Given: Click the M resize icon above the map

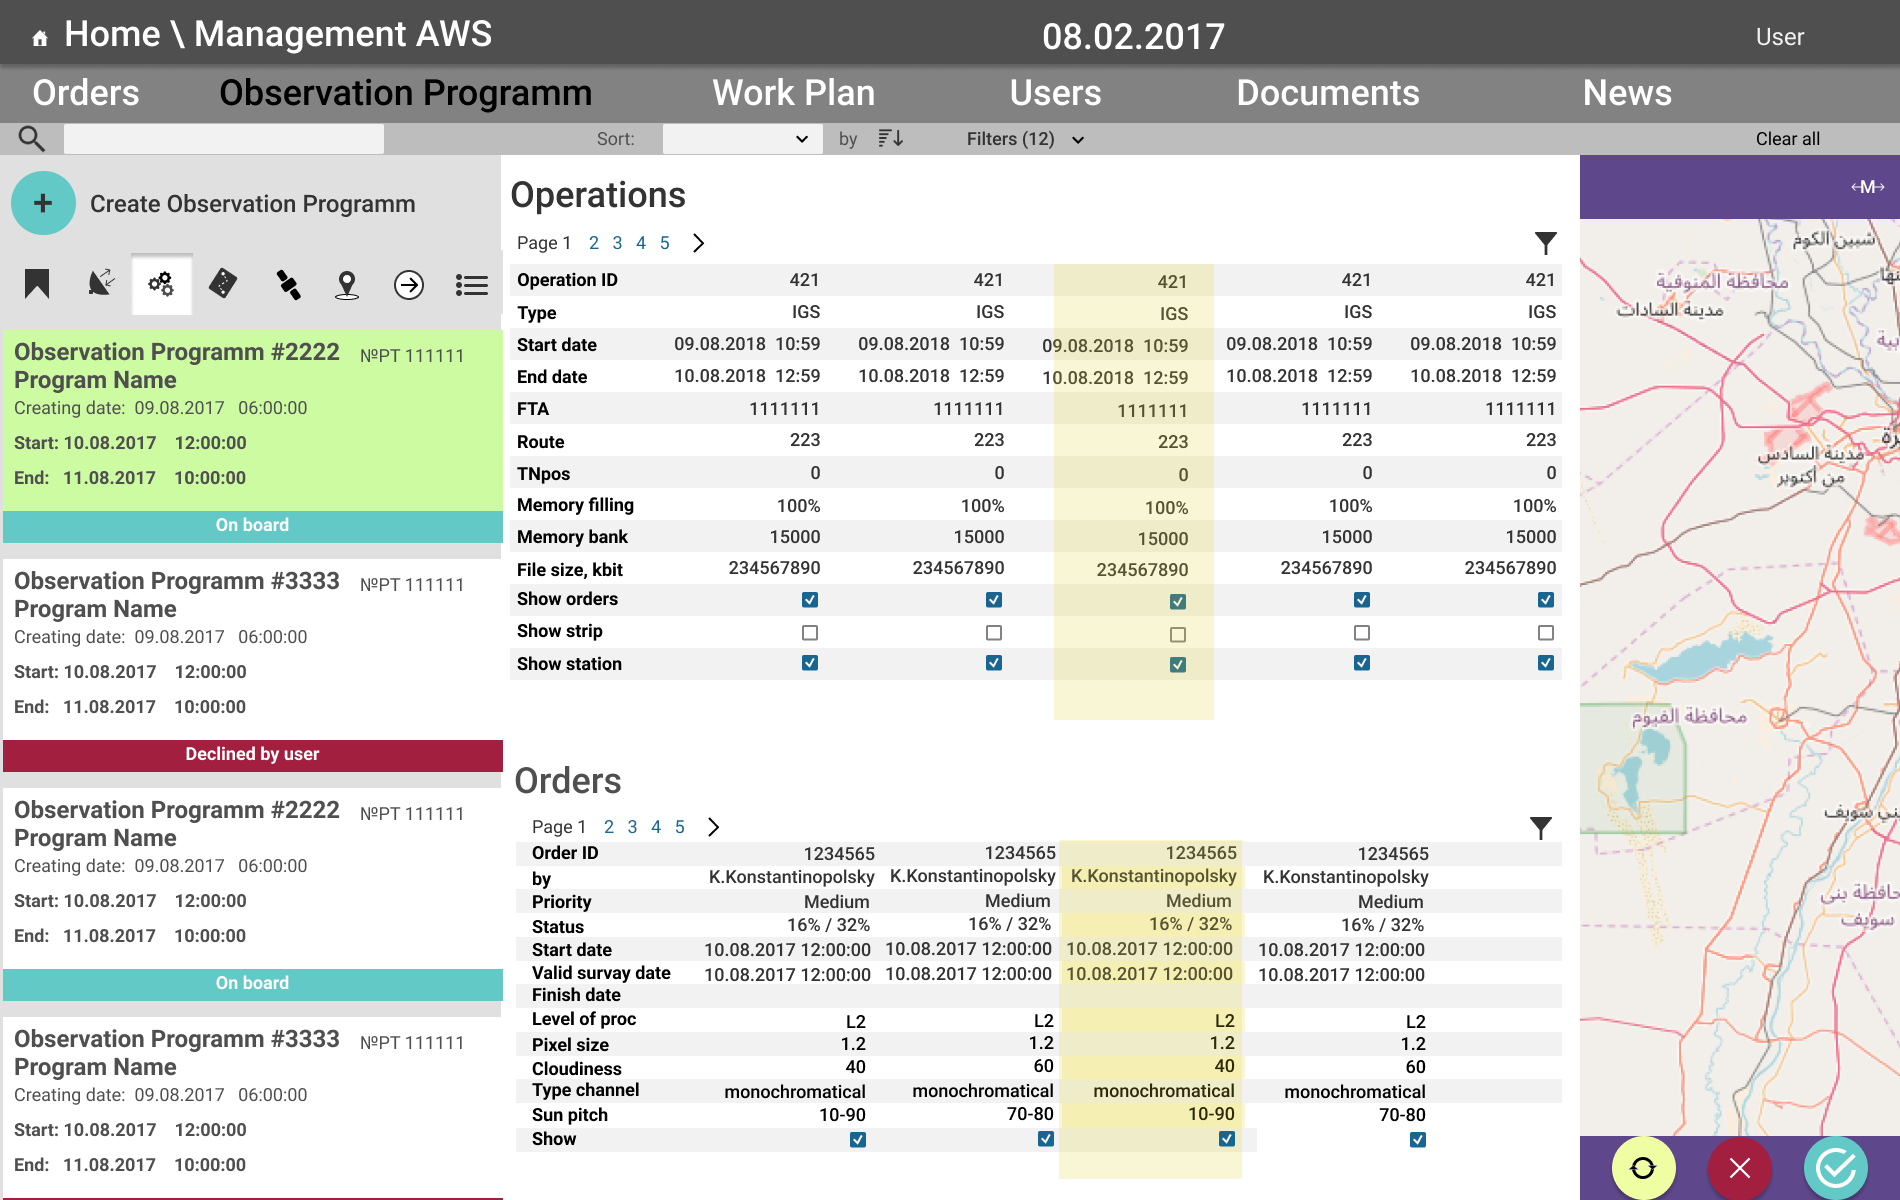Looking at the screenshot, I should click(1867, 187).
